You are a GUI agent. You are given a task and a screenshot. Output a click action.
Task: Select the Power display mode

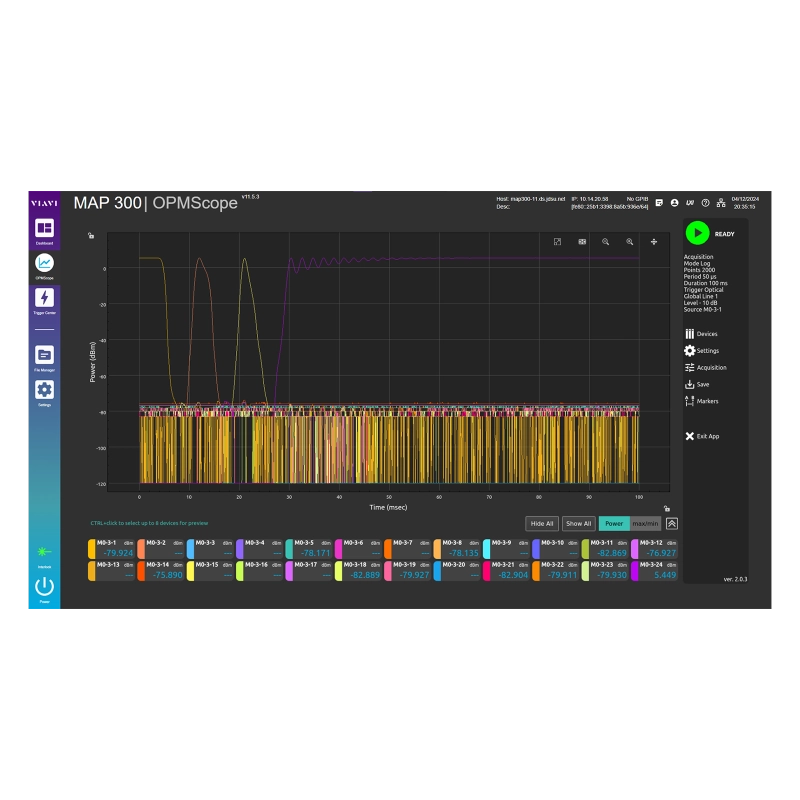click(x=614, y=523)
